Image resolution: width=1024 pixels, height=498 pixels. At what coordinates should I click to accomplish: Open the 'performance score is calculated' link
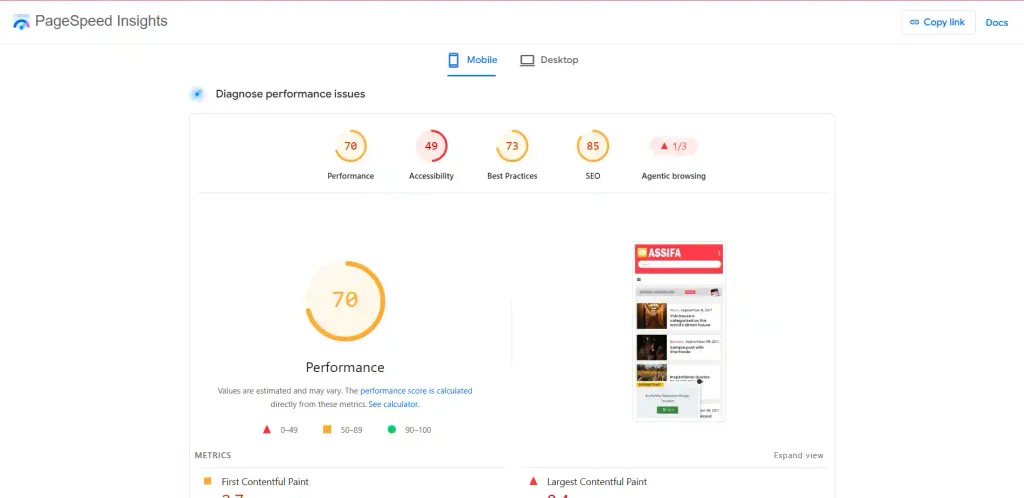pos(416,391)
